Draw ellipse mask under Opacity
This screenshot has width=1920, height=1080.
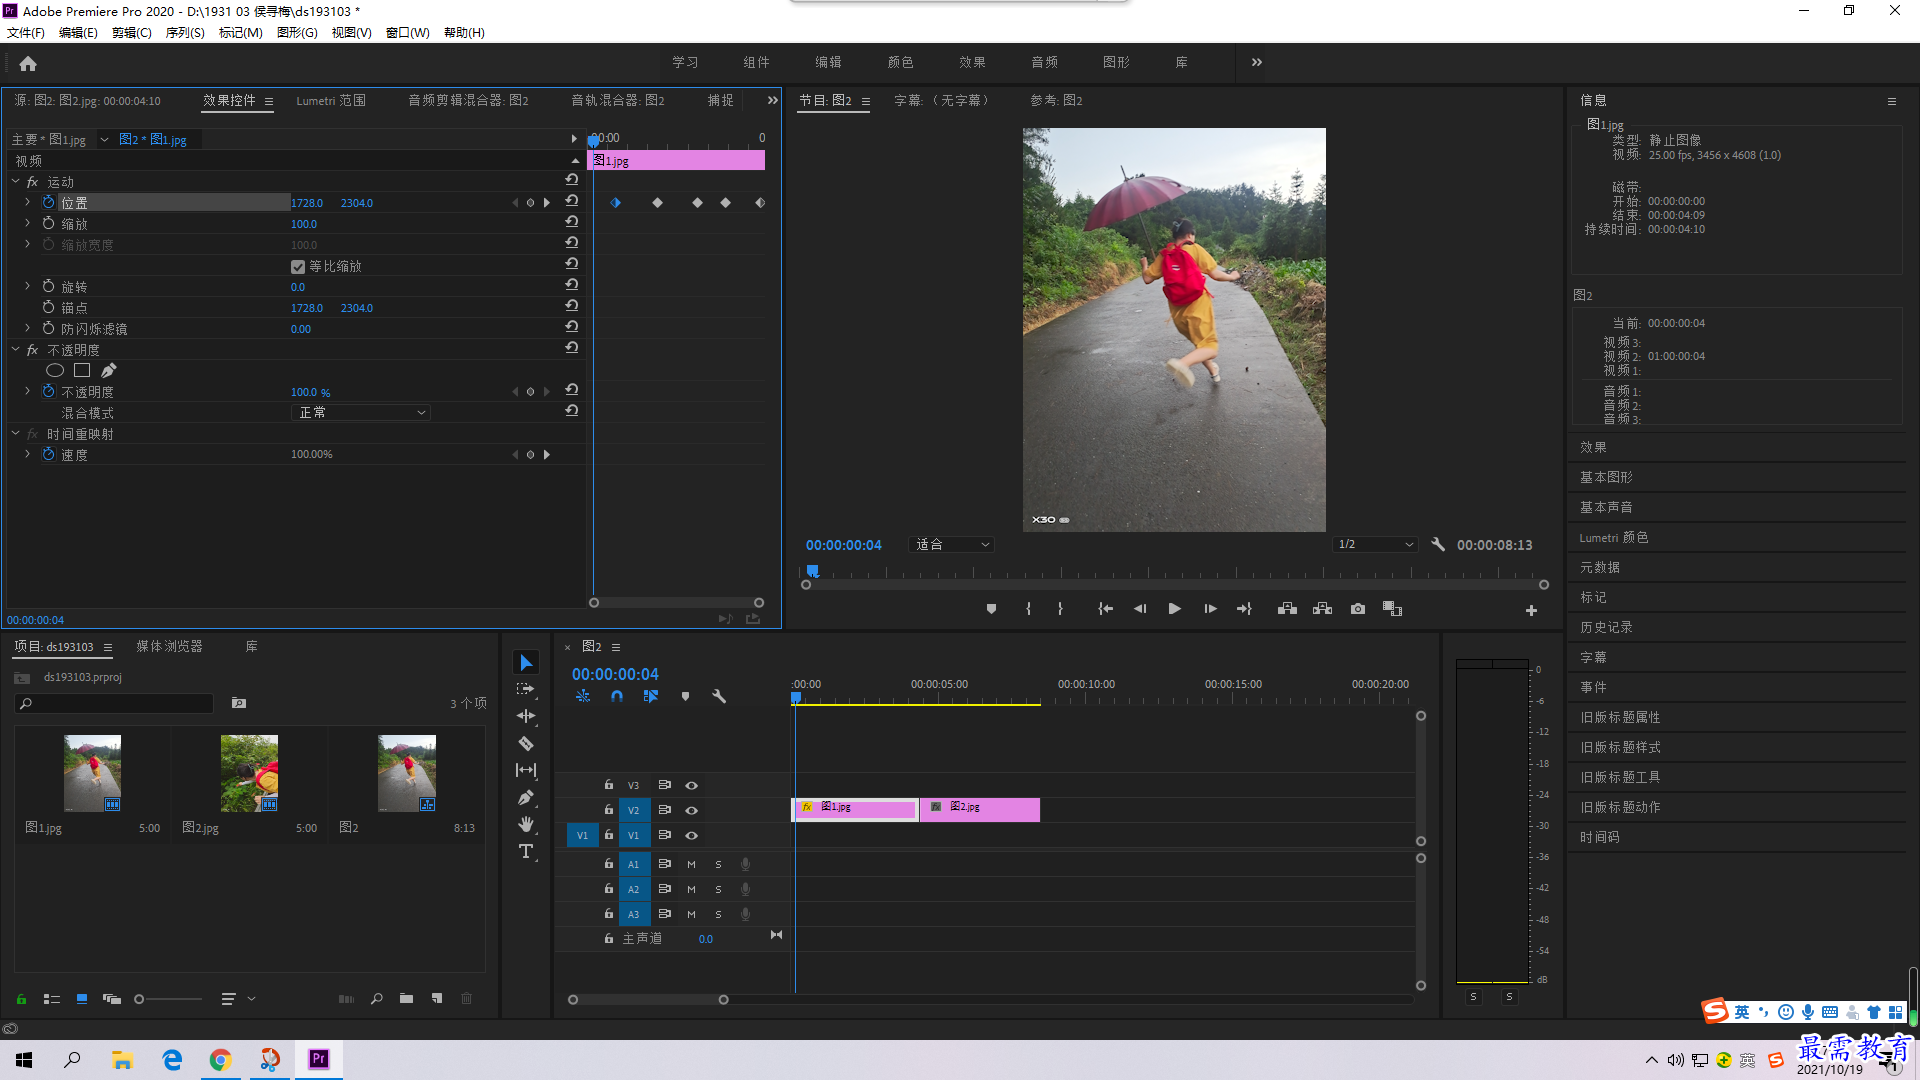pos(55,370)
